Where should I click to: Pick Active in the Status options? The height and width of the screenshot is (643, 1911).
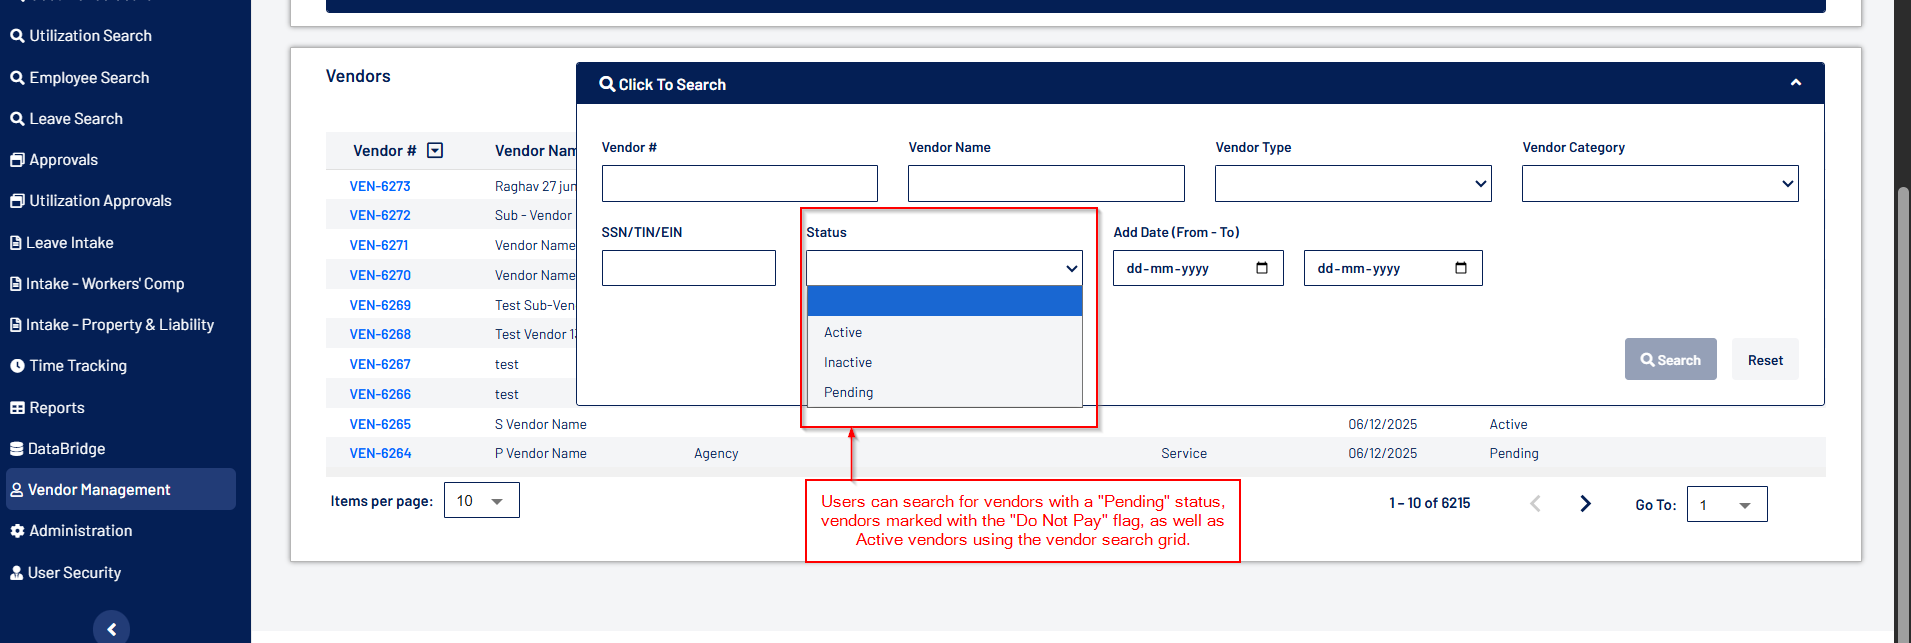tap(843, 332)
